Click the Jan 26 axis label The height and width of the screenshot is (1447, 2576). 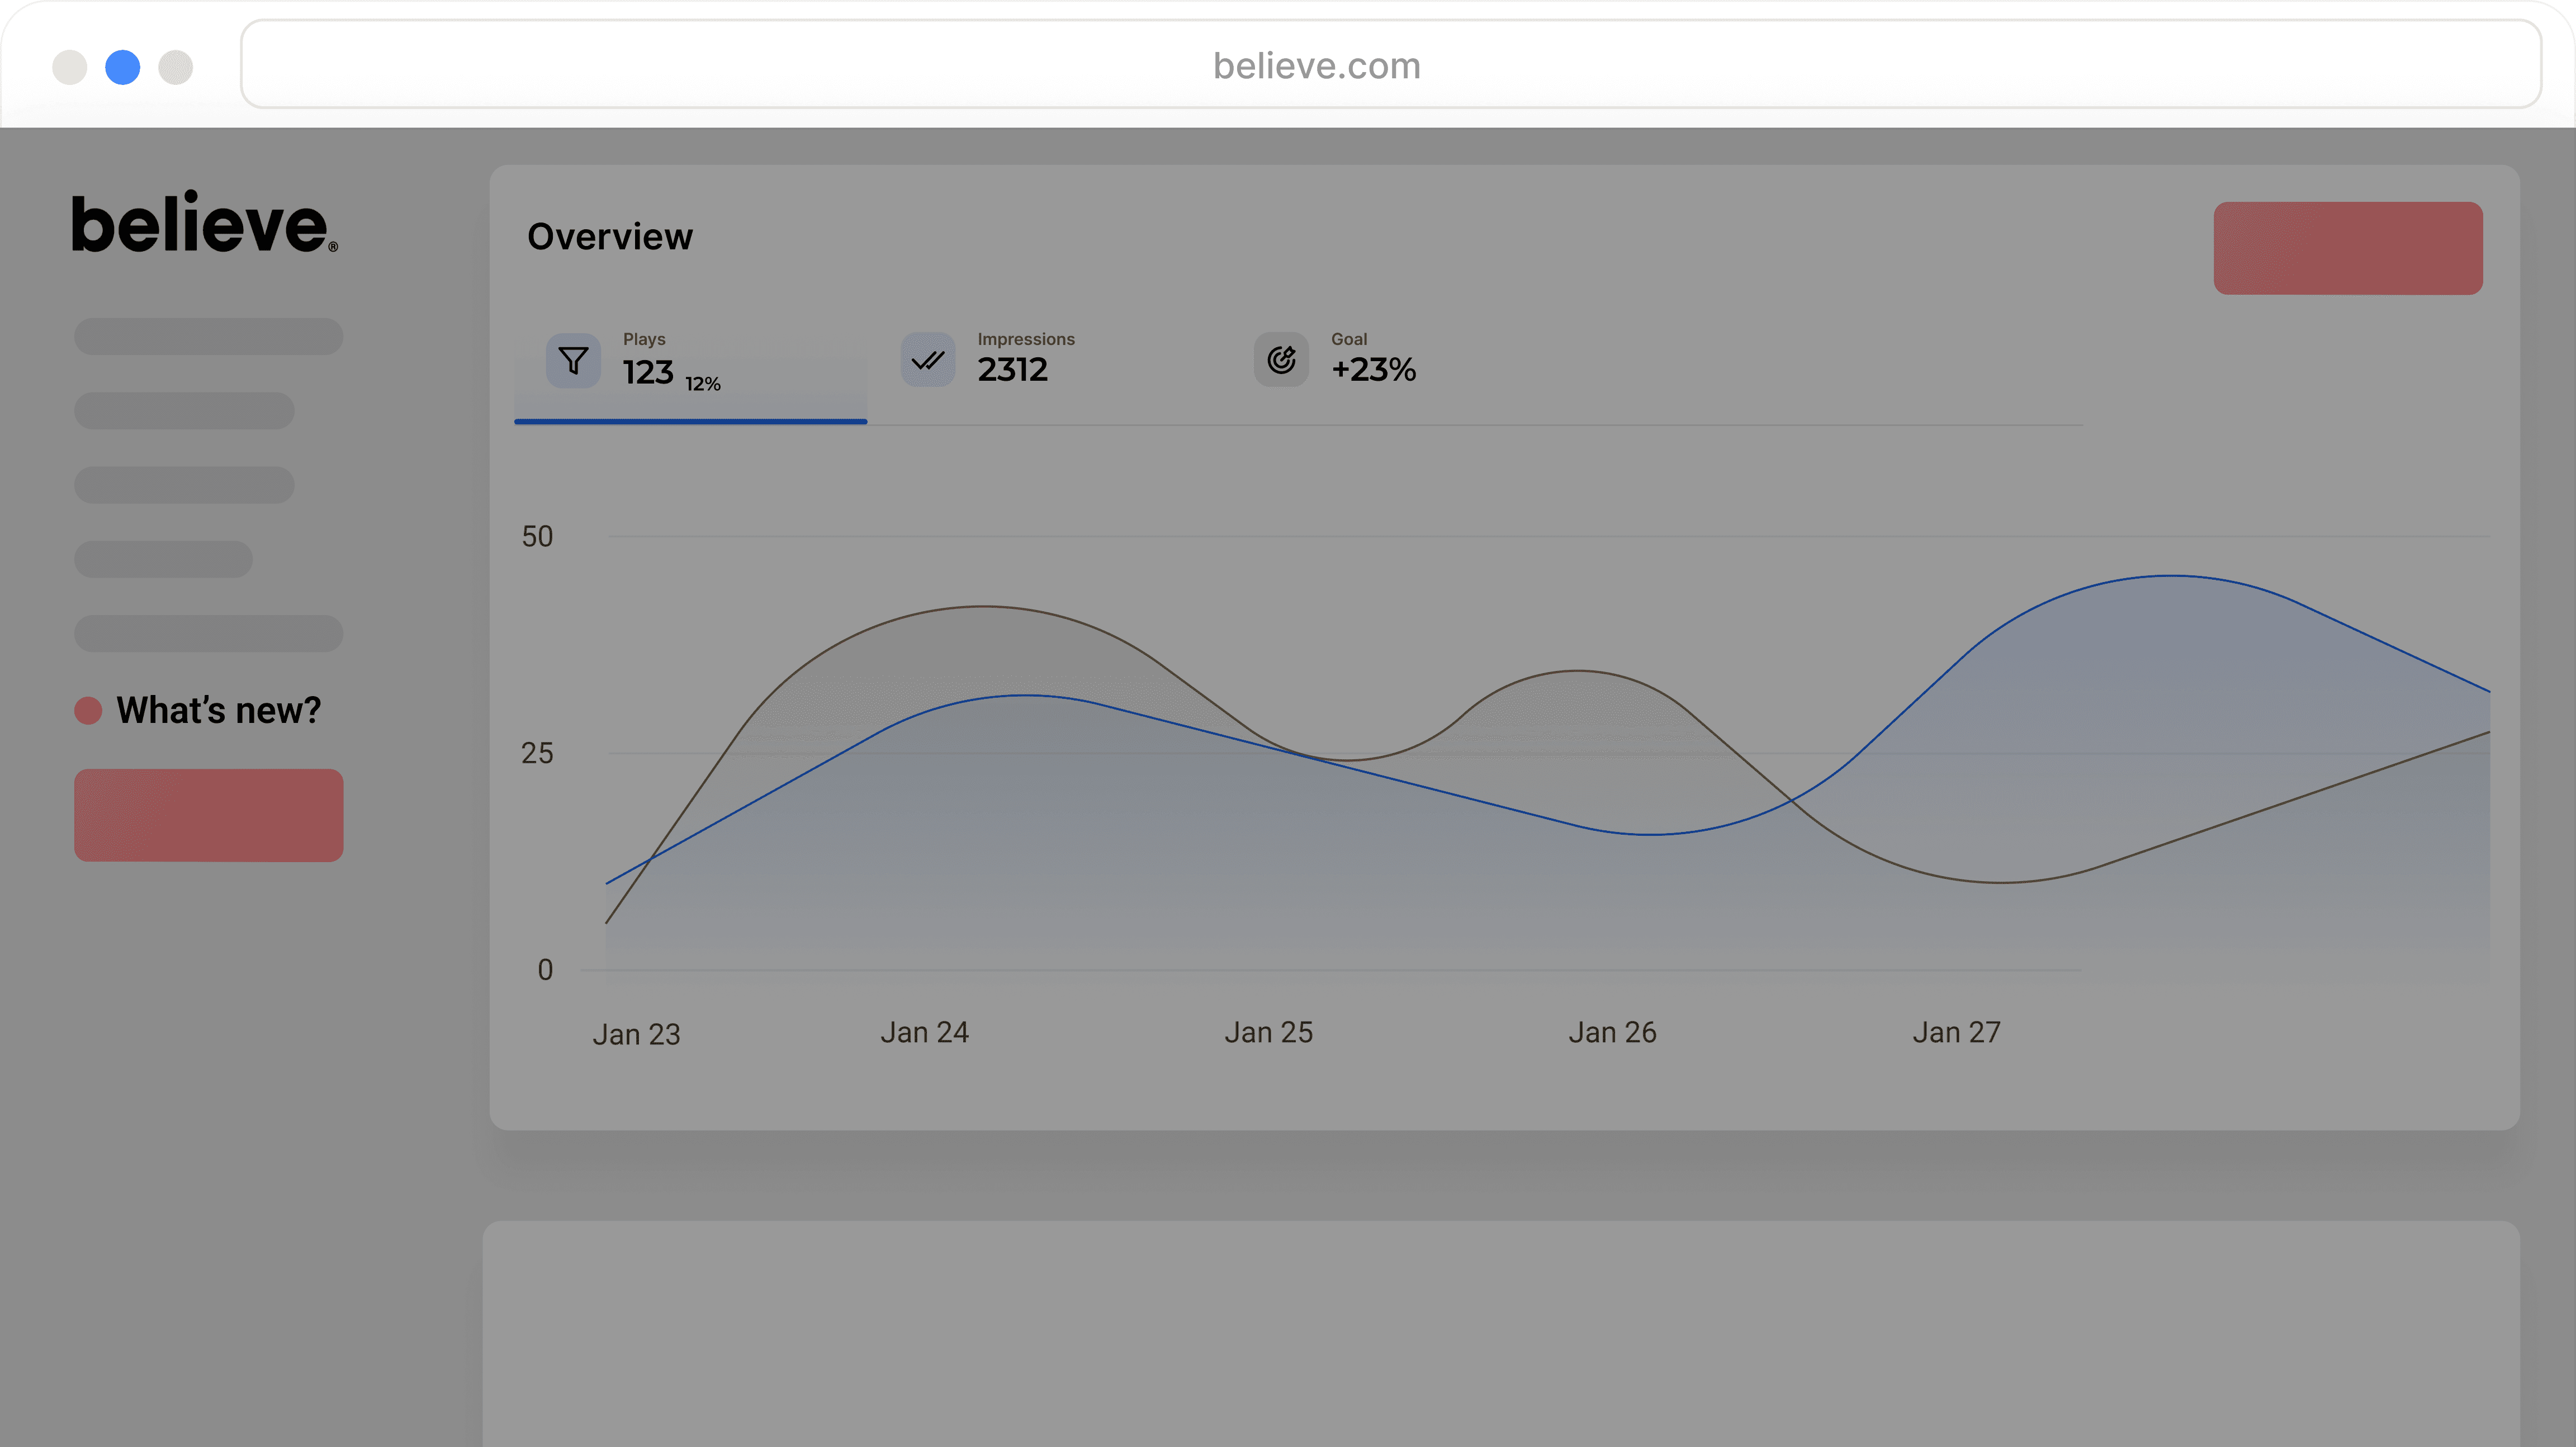tap(1612, 1032)
